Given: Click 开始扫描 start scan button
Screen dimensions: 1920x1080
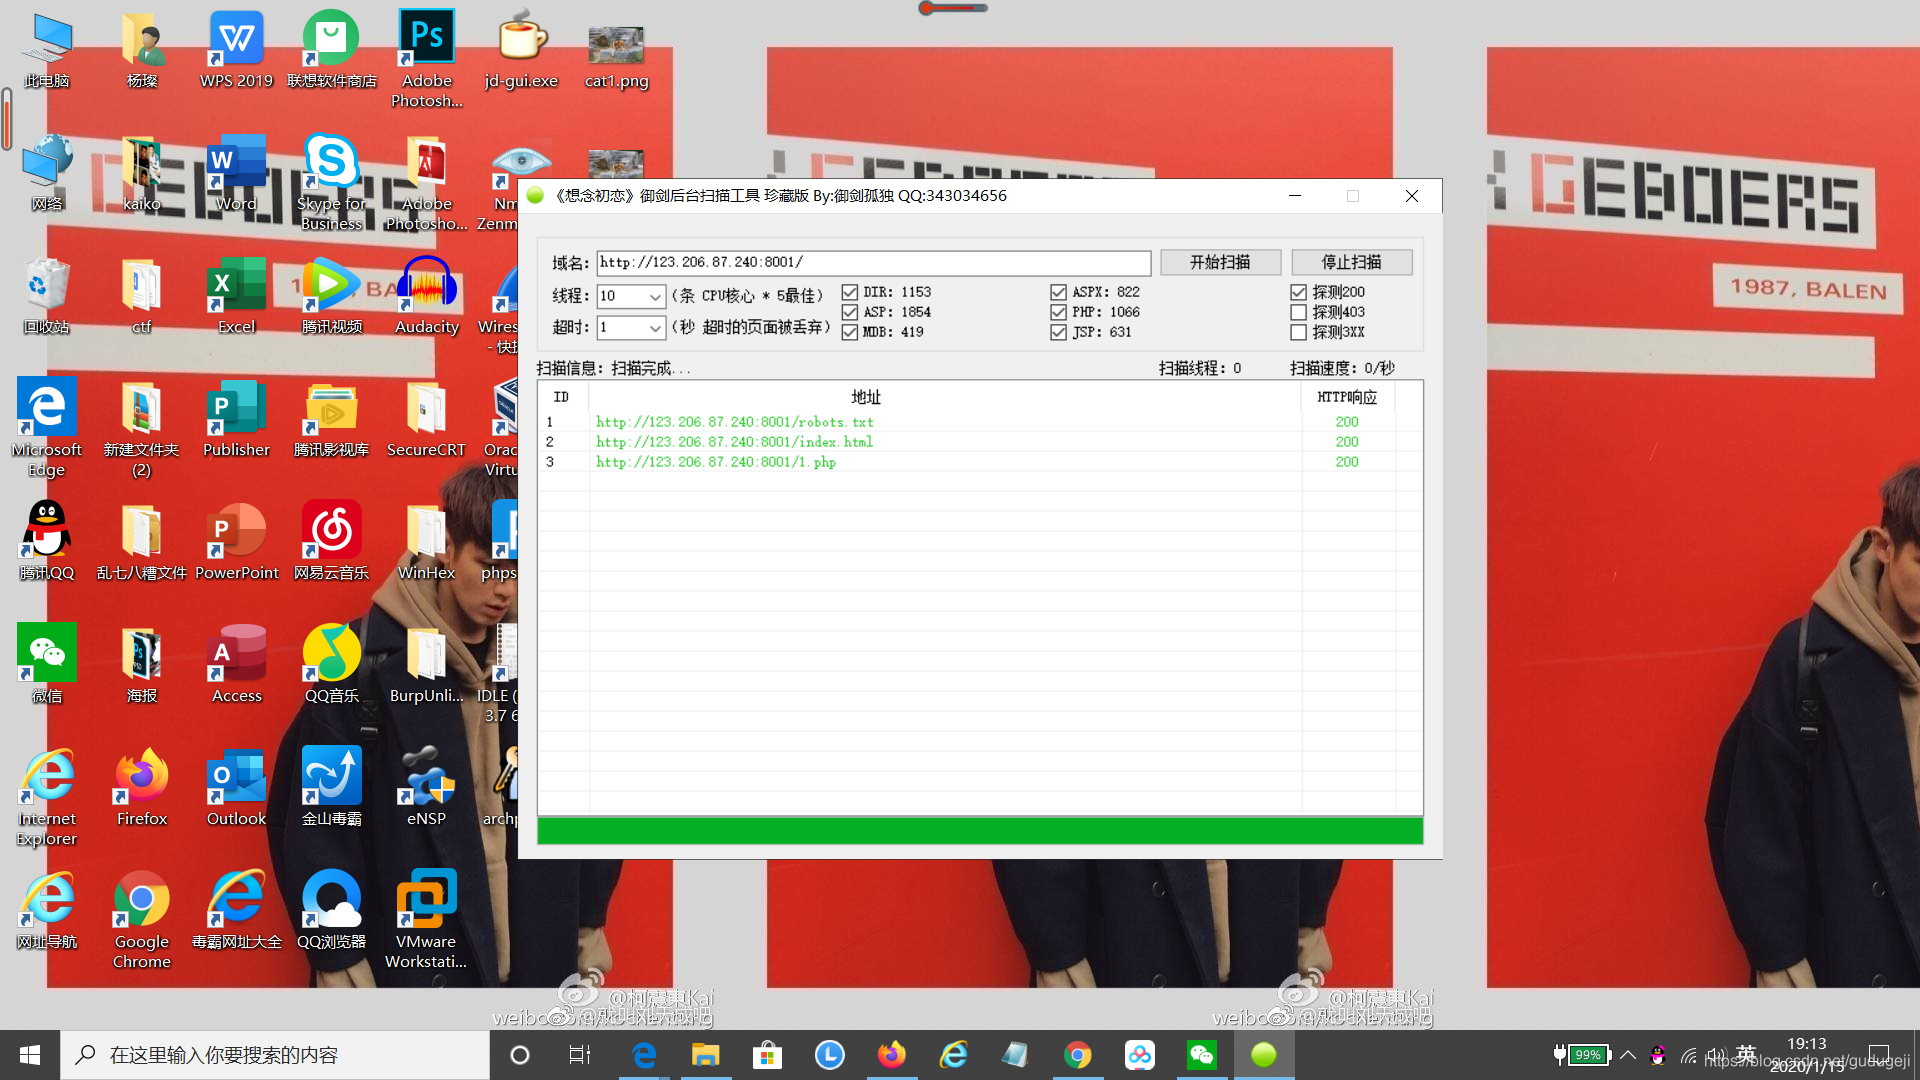Looking at the screenshot, I should click(1218, 261).
